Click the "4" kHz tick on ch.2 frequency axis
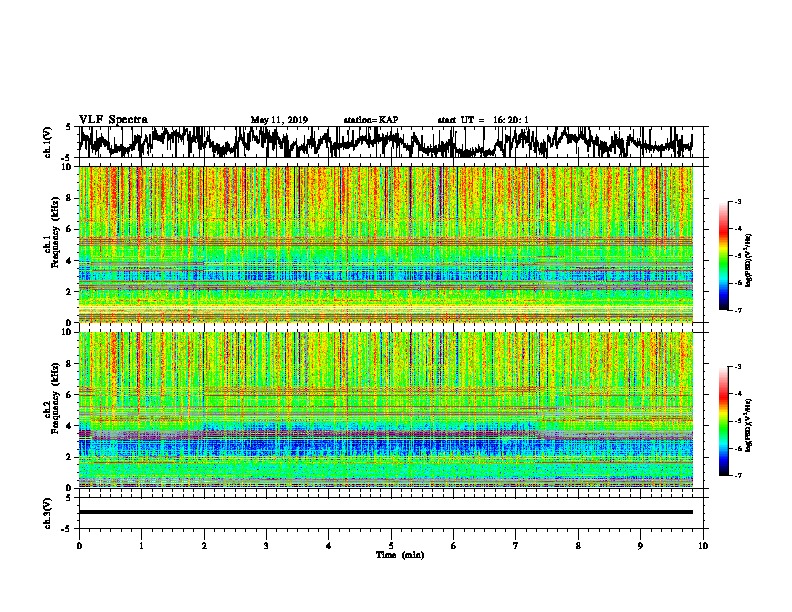The width and height of the screenshot is (792, 612). (71, 426)
